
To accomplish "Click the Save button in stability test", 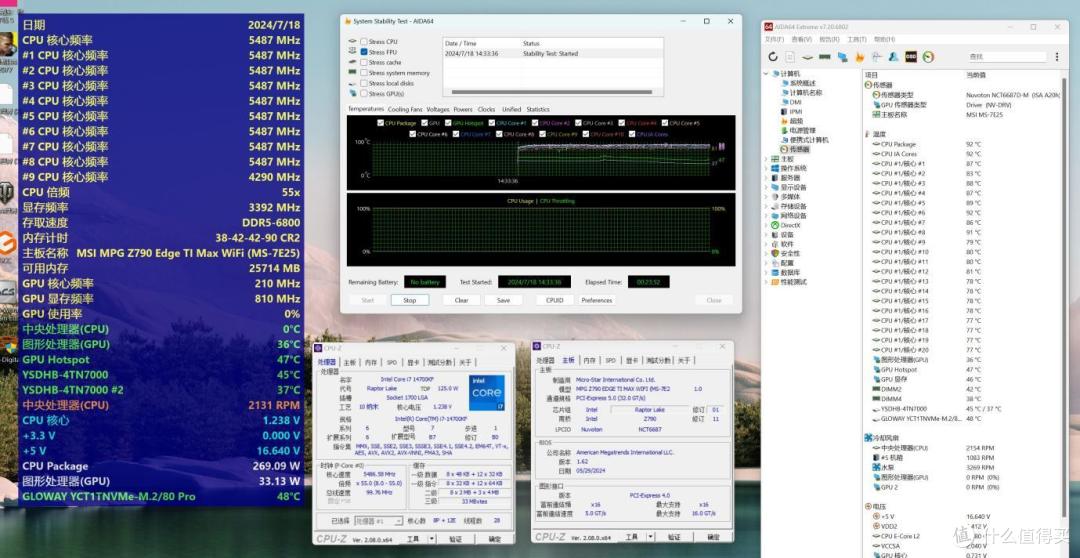I will pos(503,300).
